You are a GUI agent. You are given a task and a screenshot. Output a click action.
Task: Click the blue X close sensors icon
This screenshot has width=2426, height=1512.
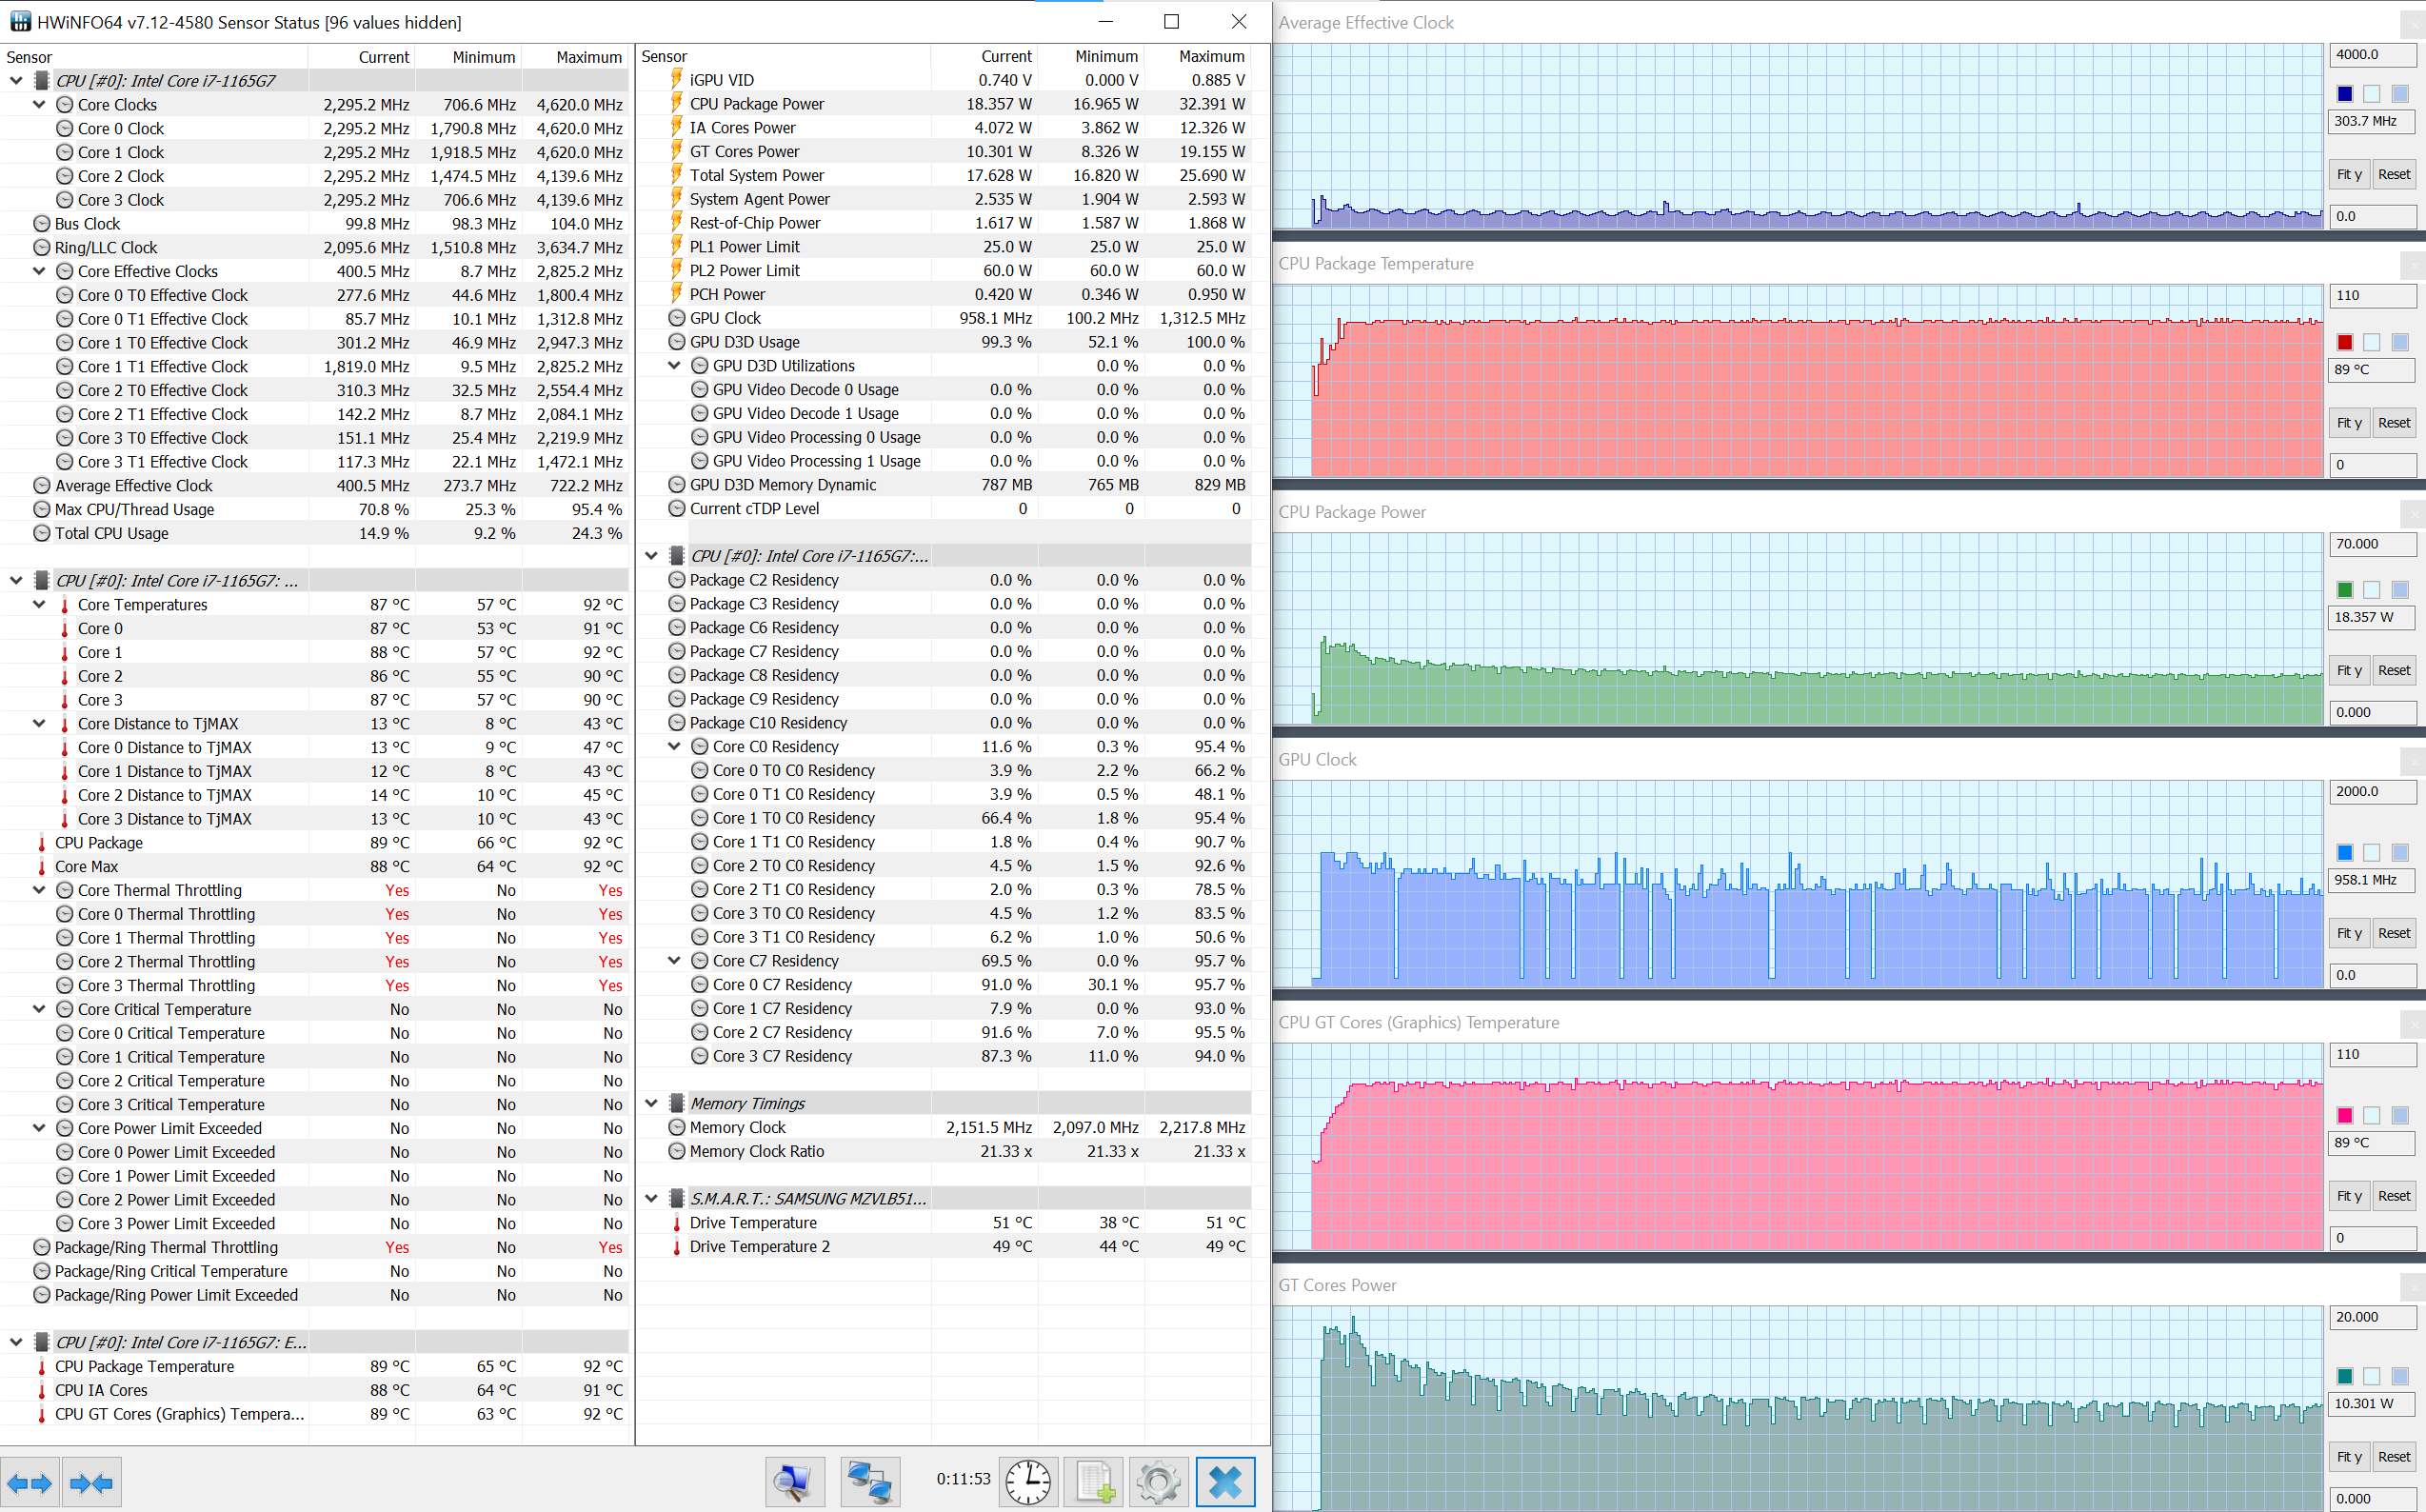1225,1482
